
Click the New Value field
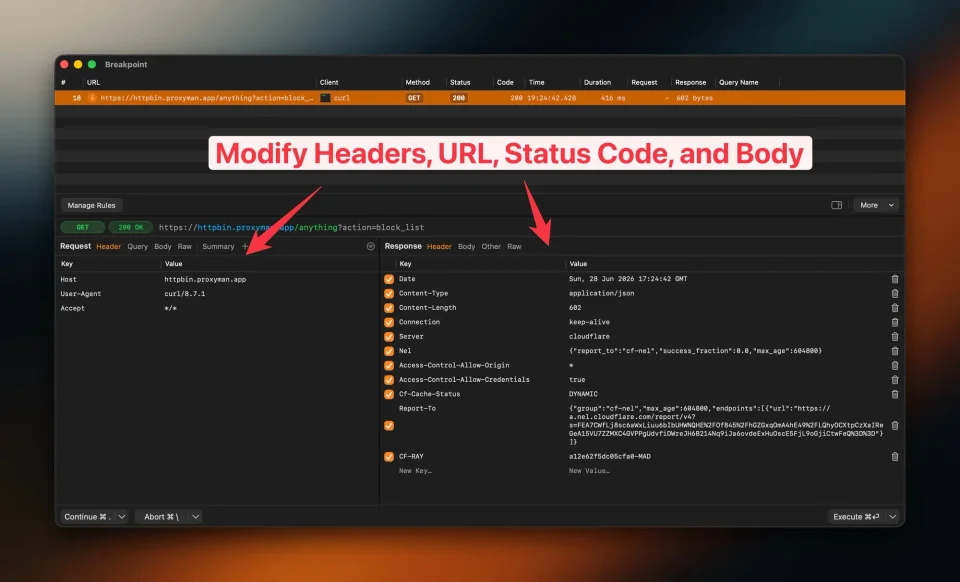point(589,471)
